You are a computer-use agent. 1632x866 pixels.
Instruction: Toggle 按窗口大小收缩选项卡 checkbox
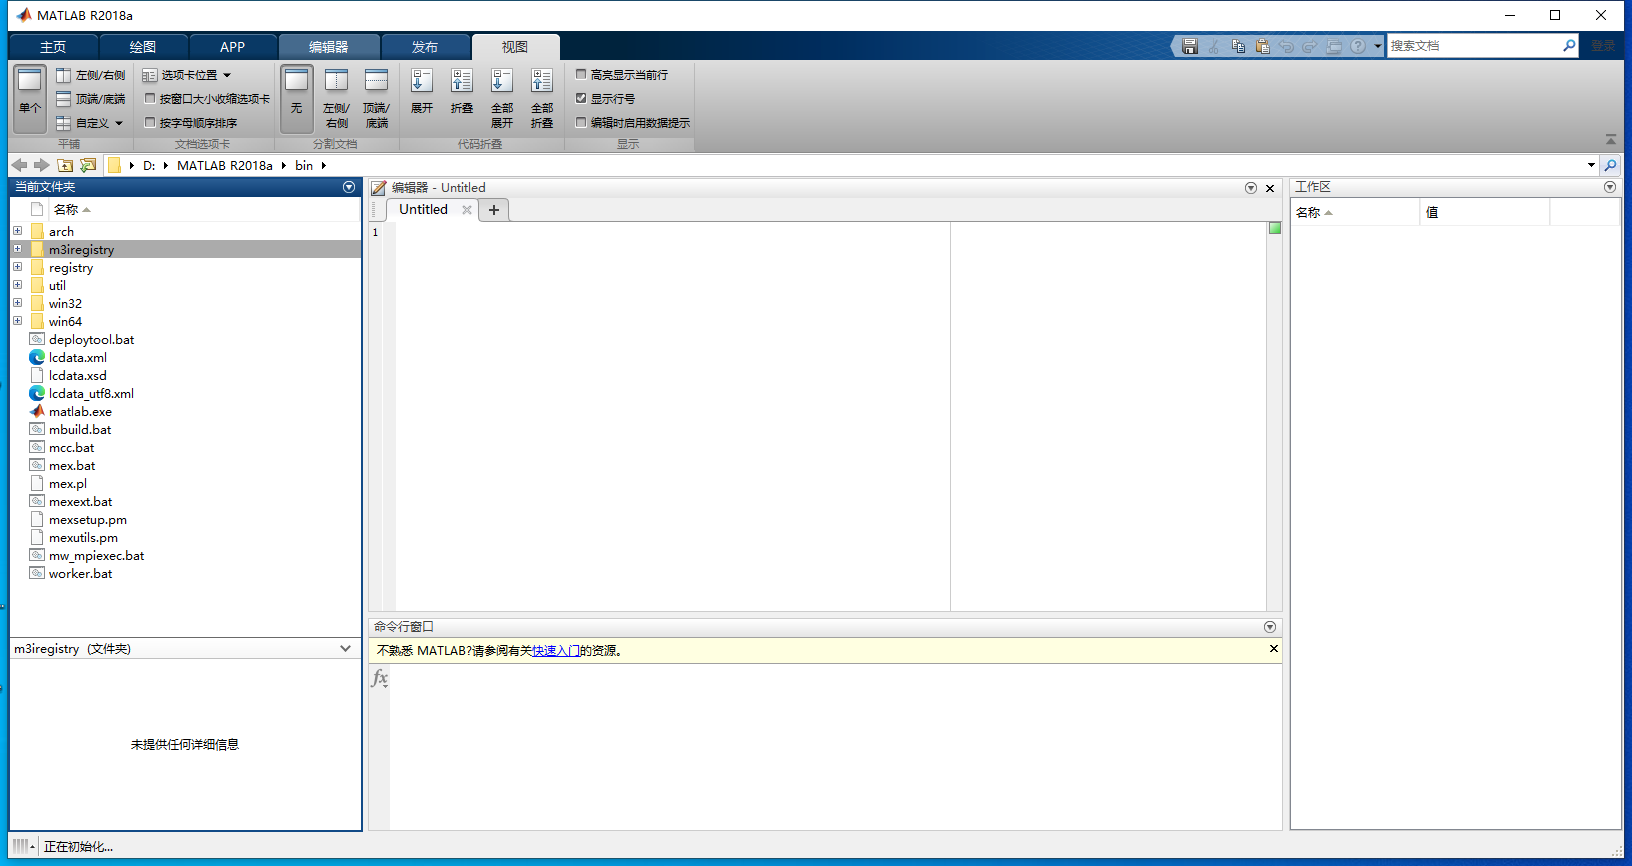(150, 98)
